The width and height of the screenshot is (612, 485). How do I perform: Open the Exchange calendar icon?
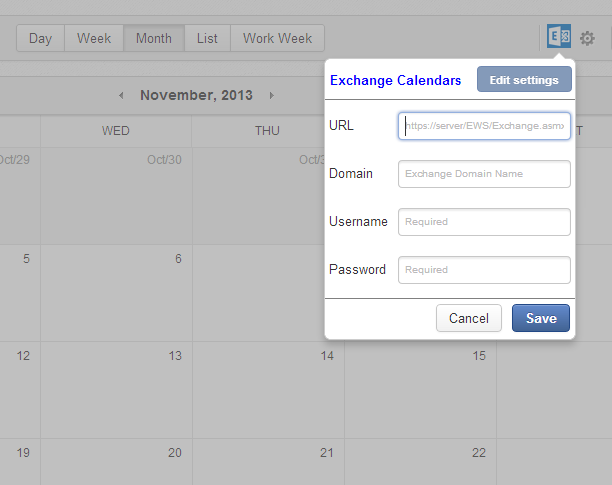click(x=559, y=36)
